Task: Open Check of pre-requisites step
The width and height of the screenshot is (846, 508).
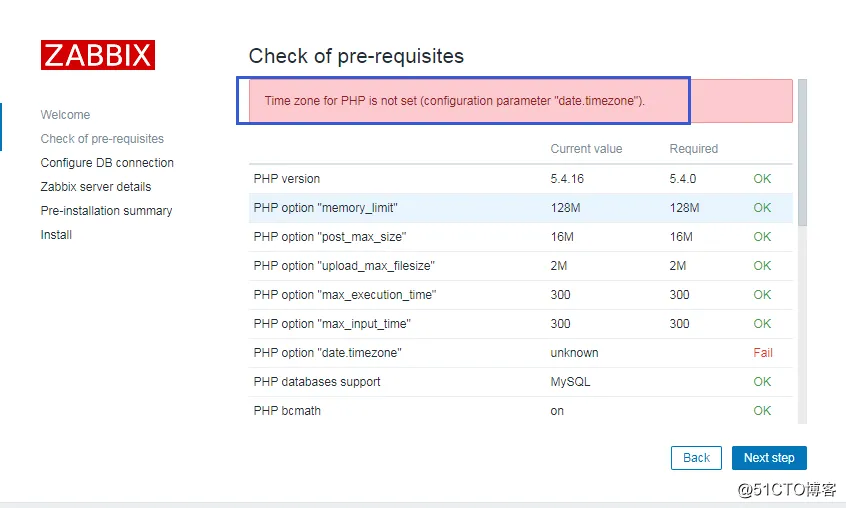Action: (102, 139)
